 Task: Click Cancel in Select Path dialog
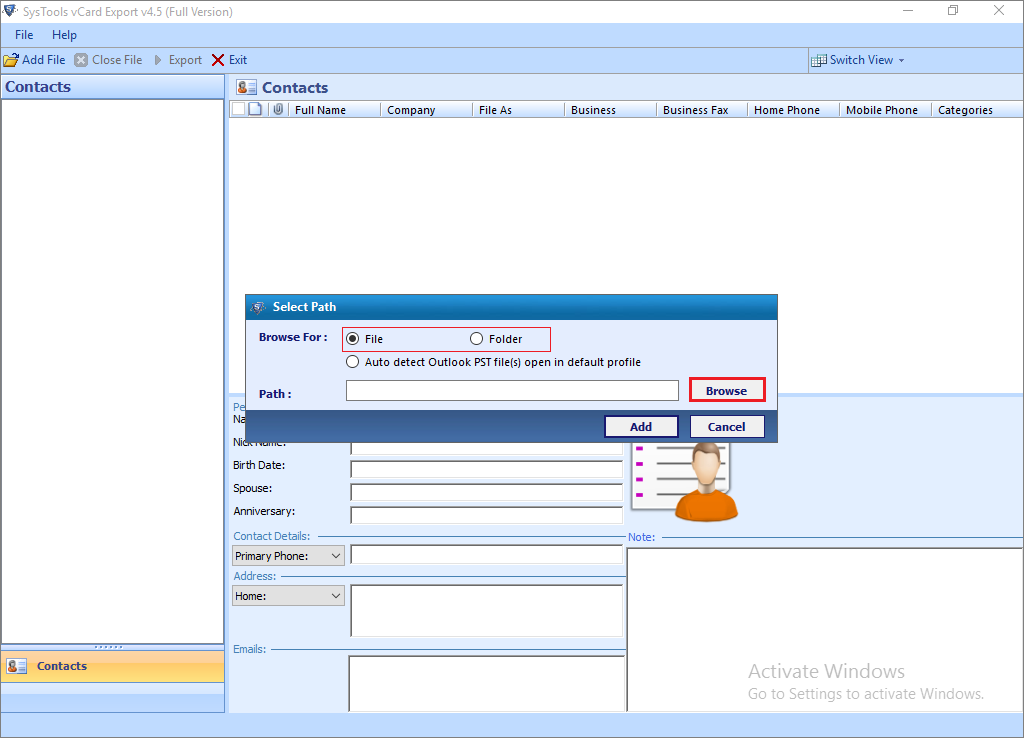(727, 426)
